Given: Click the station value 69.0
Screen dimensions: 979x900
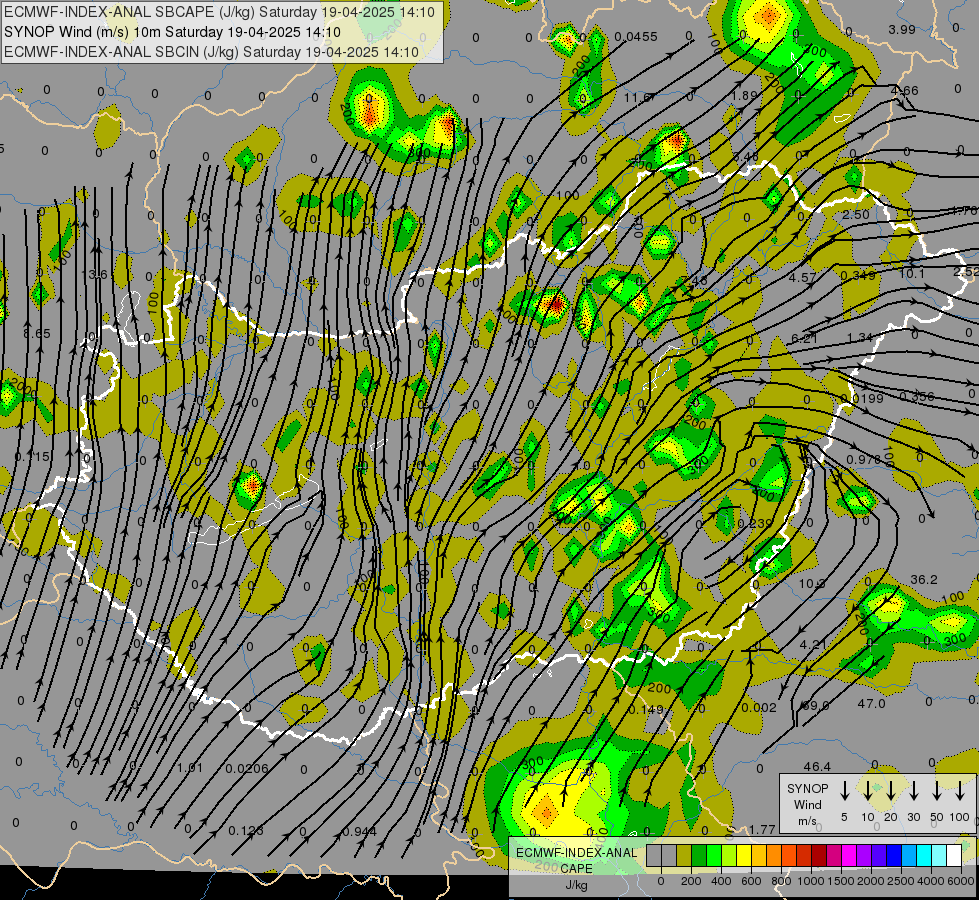Looking at the screenshot, I should [x=815, y=705].
